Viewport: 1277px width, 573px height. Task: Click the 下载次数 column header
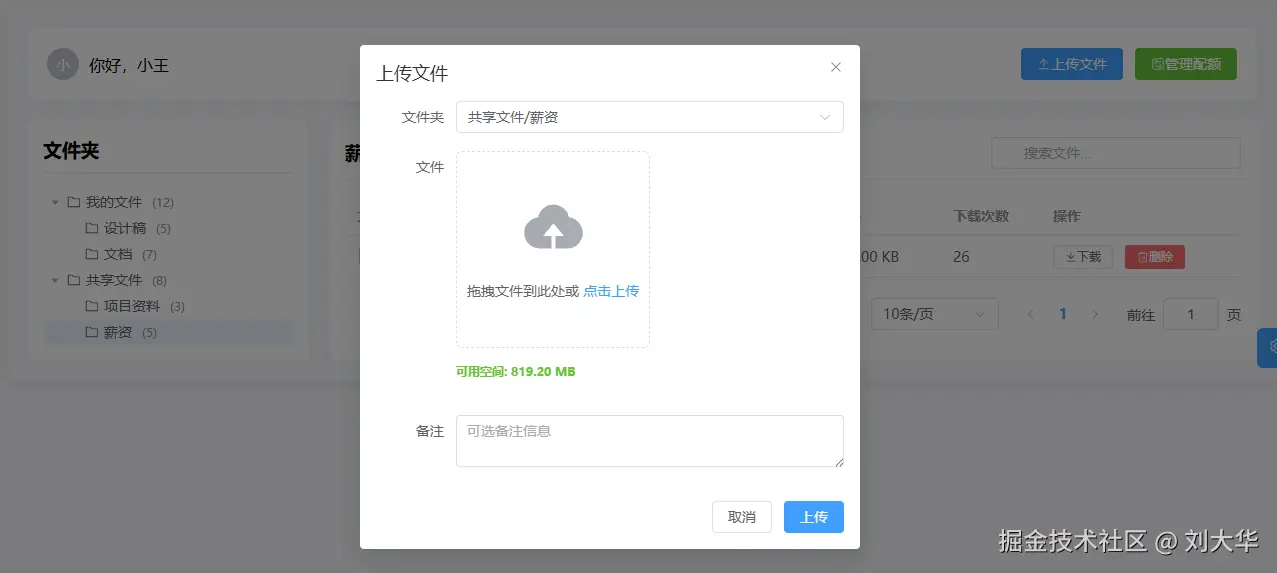point(981,216)
